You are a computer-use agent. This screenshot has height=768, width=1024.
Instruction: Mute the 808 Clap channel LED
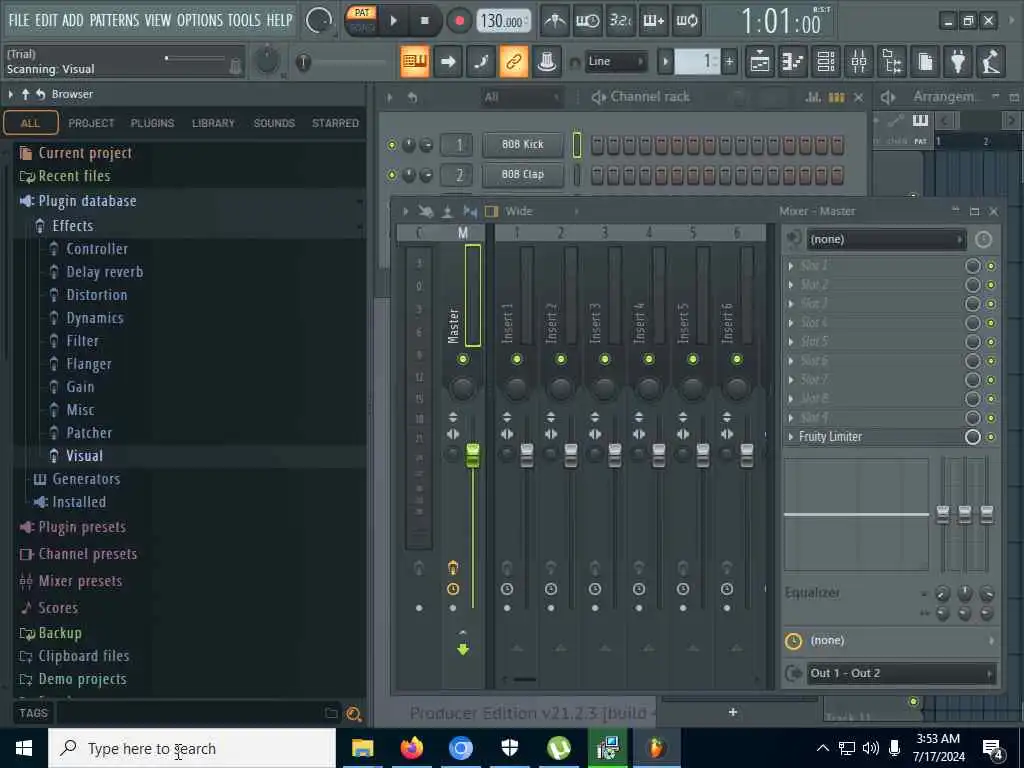tap(392, 175)
